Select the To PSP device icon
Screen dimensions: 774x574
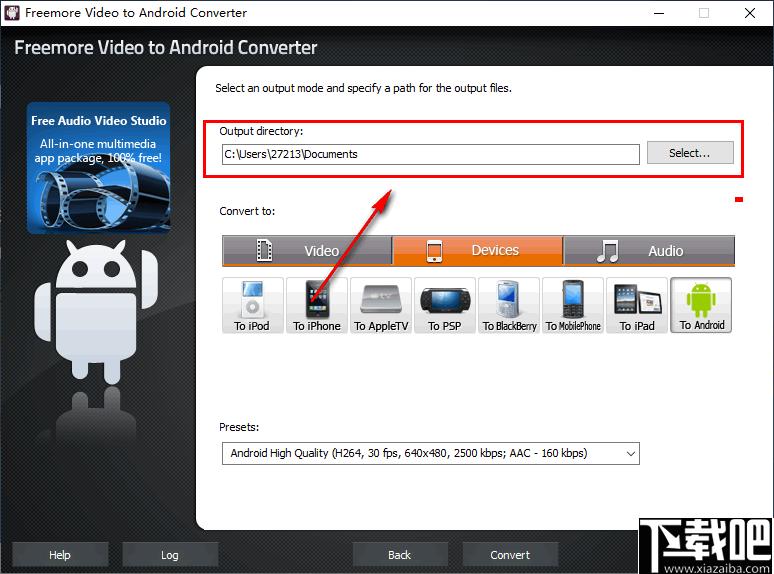445,306
